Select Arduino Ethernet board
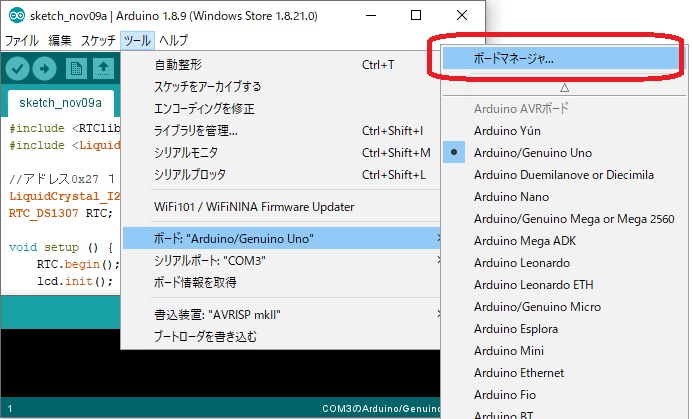 point(564,373)
